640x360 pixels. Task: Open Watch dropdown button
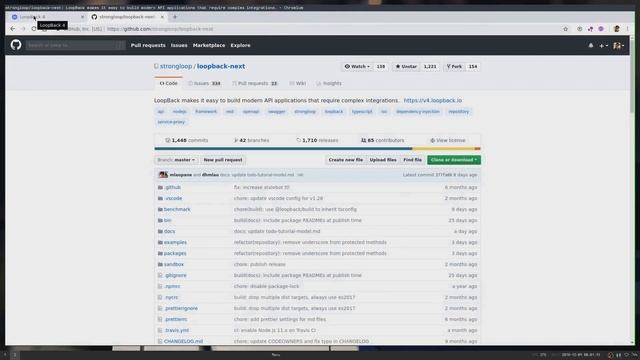pyautogui.click(x=357, y=67)
